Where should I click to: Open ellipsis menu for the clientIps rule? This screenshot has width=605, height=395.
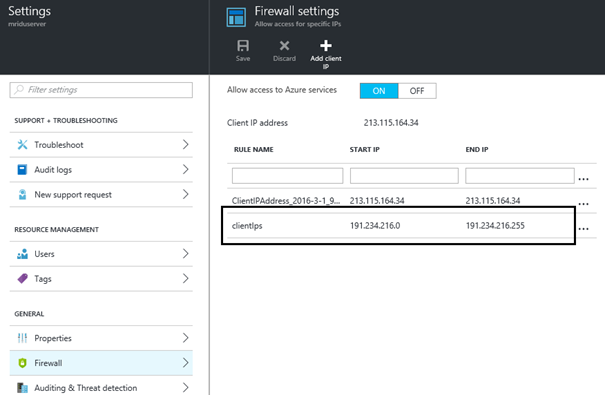583,229
